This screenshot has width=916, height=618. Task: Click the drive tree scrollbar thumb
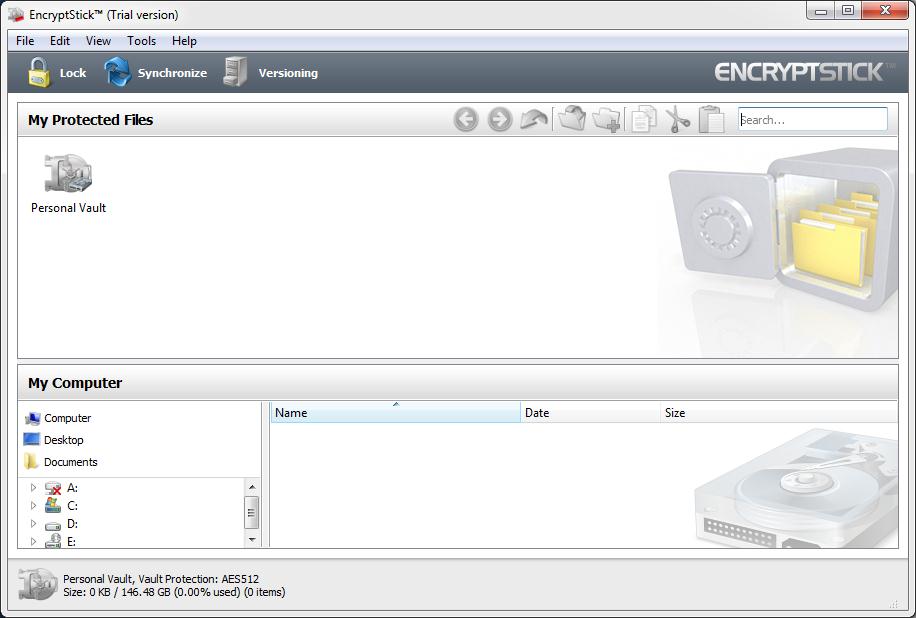pyautogui.click(x=252, y=512)
